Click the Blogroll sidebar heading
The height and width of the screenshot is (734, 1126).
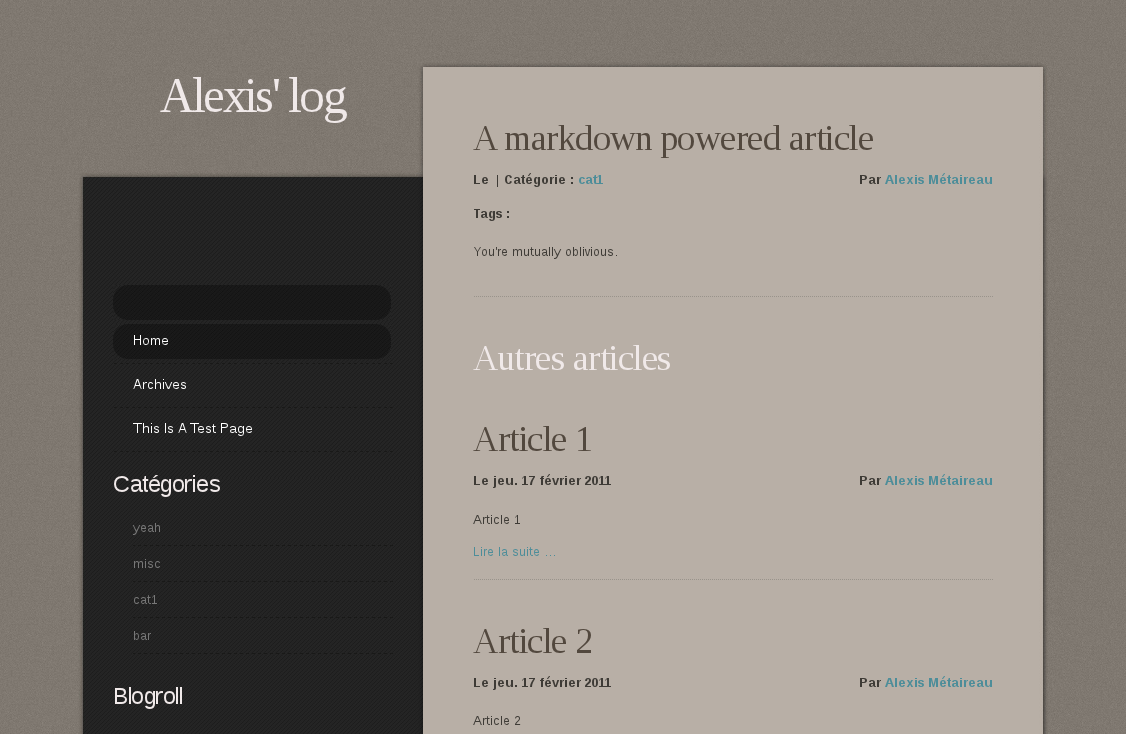[148, 697]
